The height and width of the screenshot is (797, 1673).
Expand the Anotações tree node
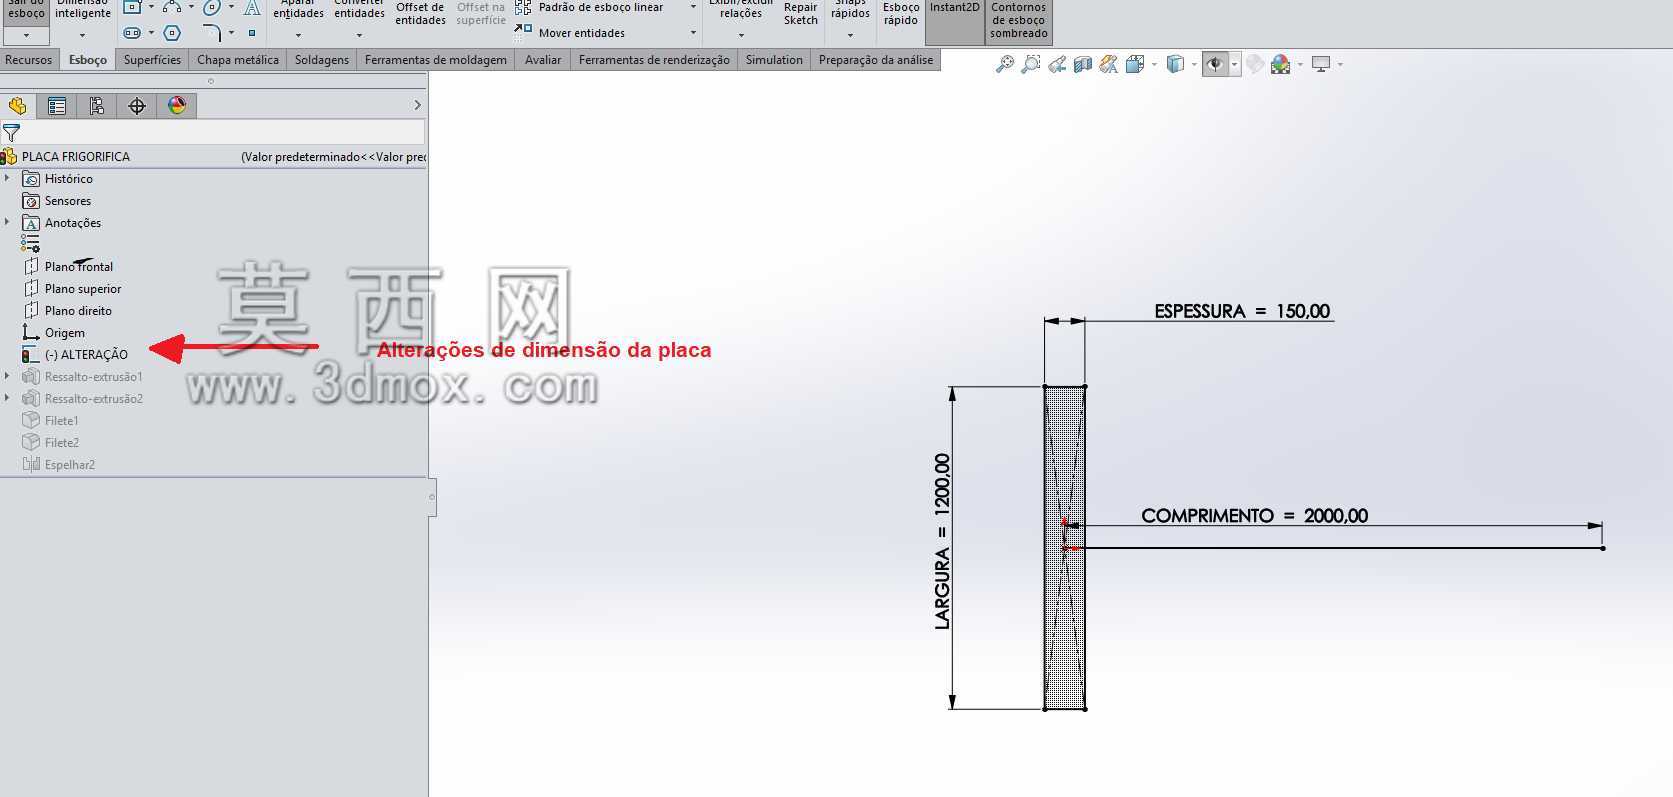(7, 222)
